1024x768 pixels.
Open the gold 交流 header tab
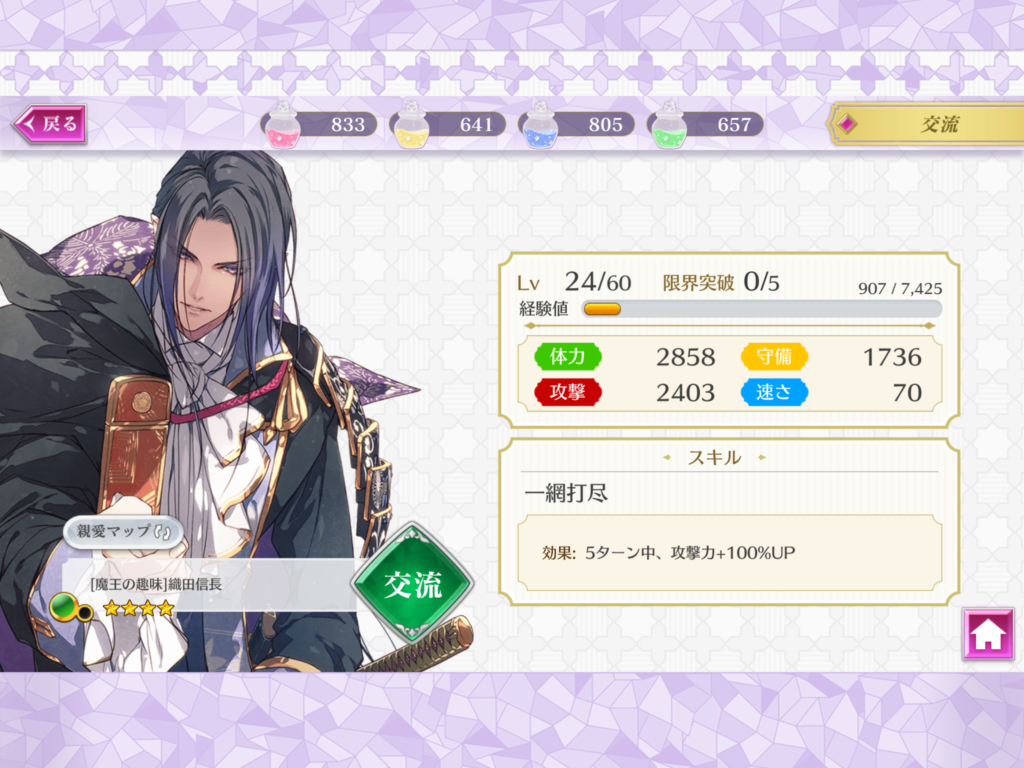tap(926, 123)
